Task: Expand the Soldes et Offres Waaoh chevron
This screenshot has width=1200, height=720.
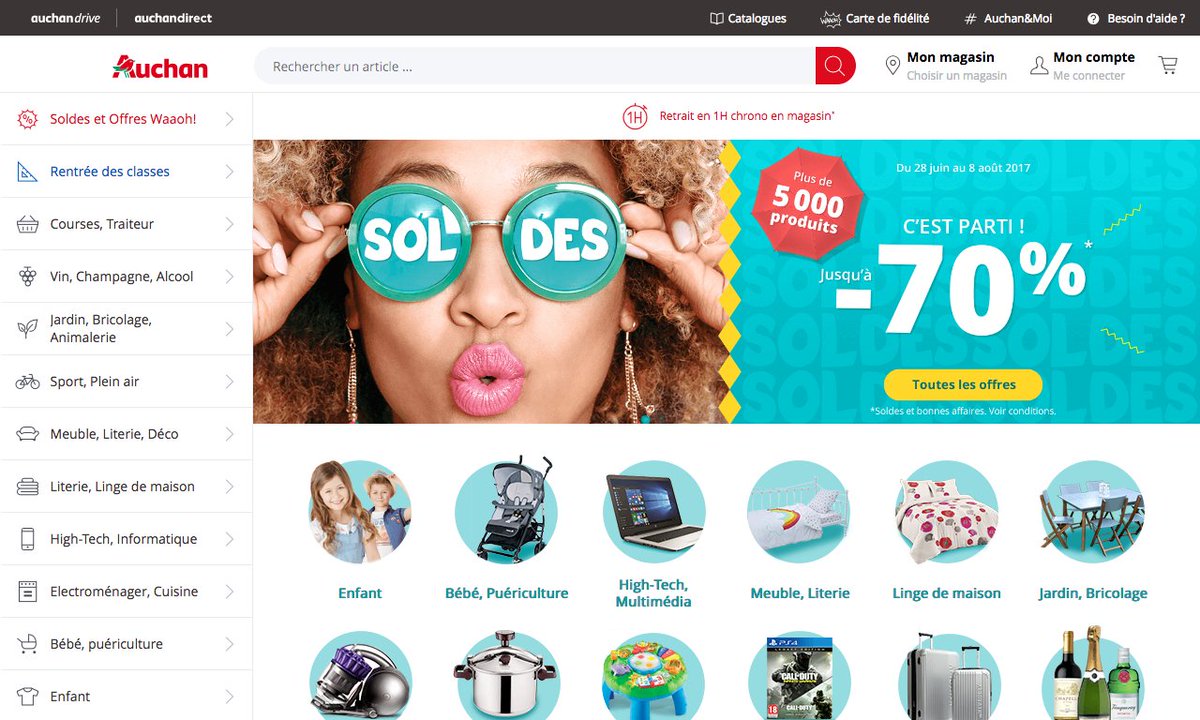Action: [x=229, y=119]
